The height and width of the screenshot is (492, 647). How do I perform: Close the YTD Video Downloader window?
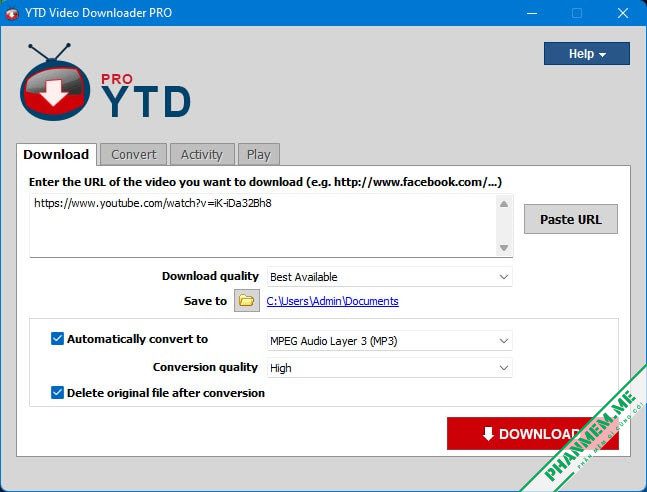(x=623, y=13)
